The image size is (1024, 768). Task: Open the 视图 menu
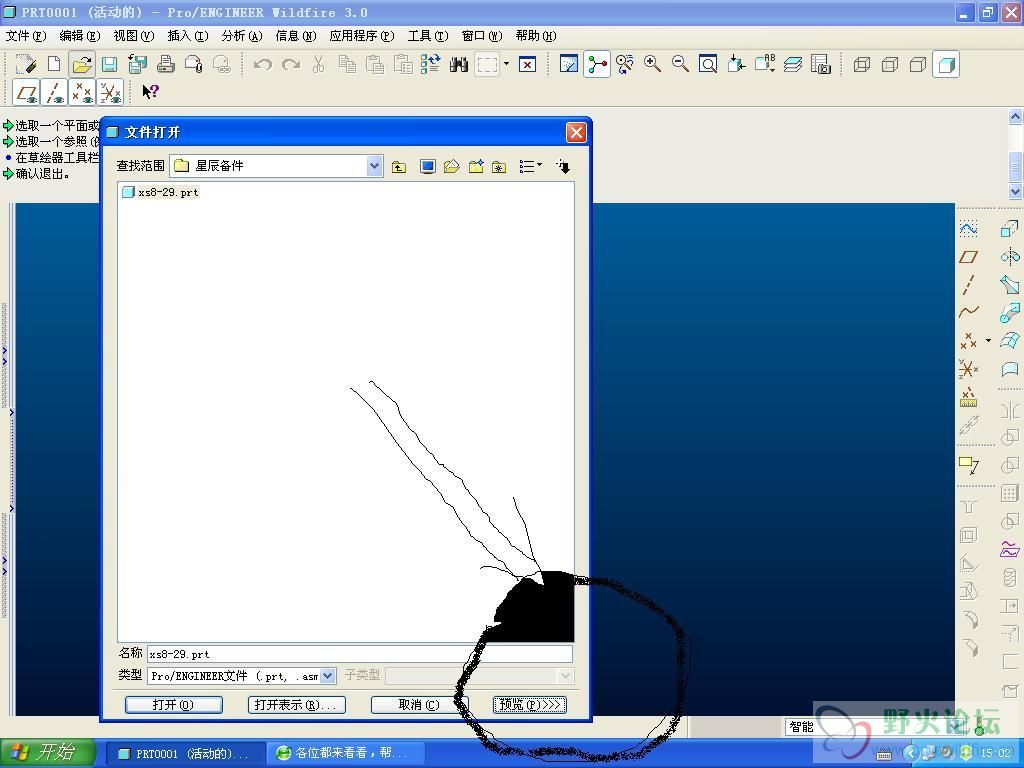point(134,36)
